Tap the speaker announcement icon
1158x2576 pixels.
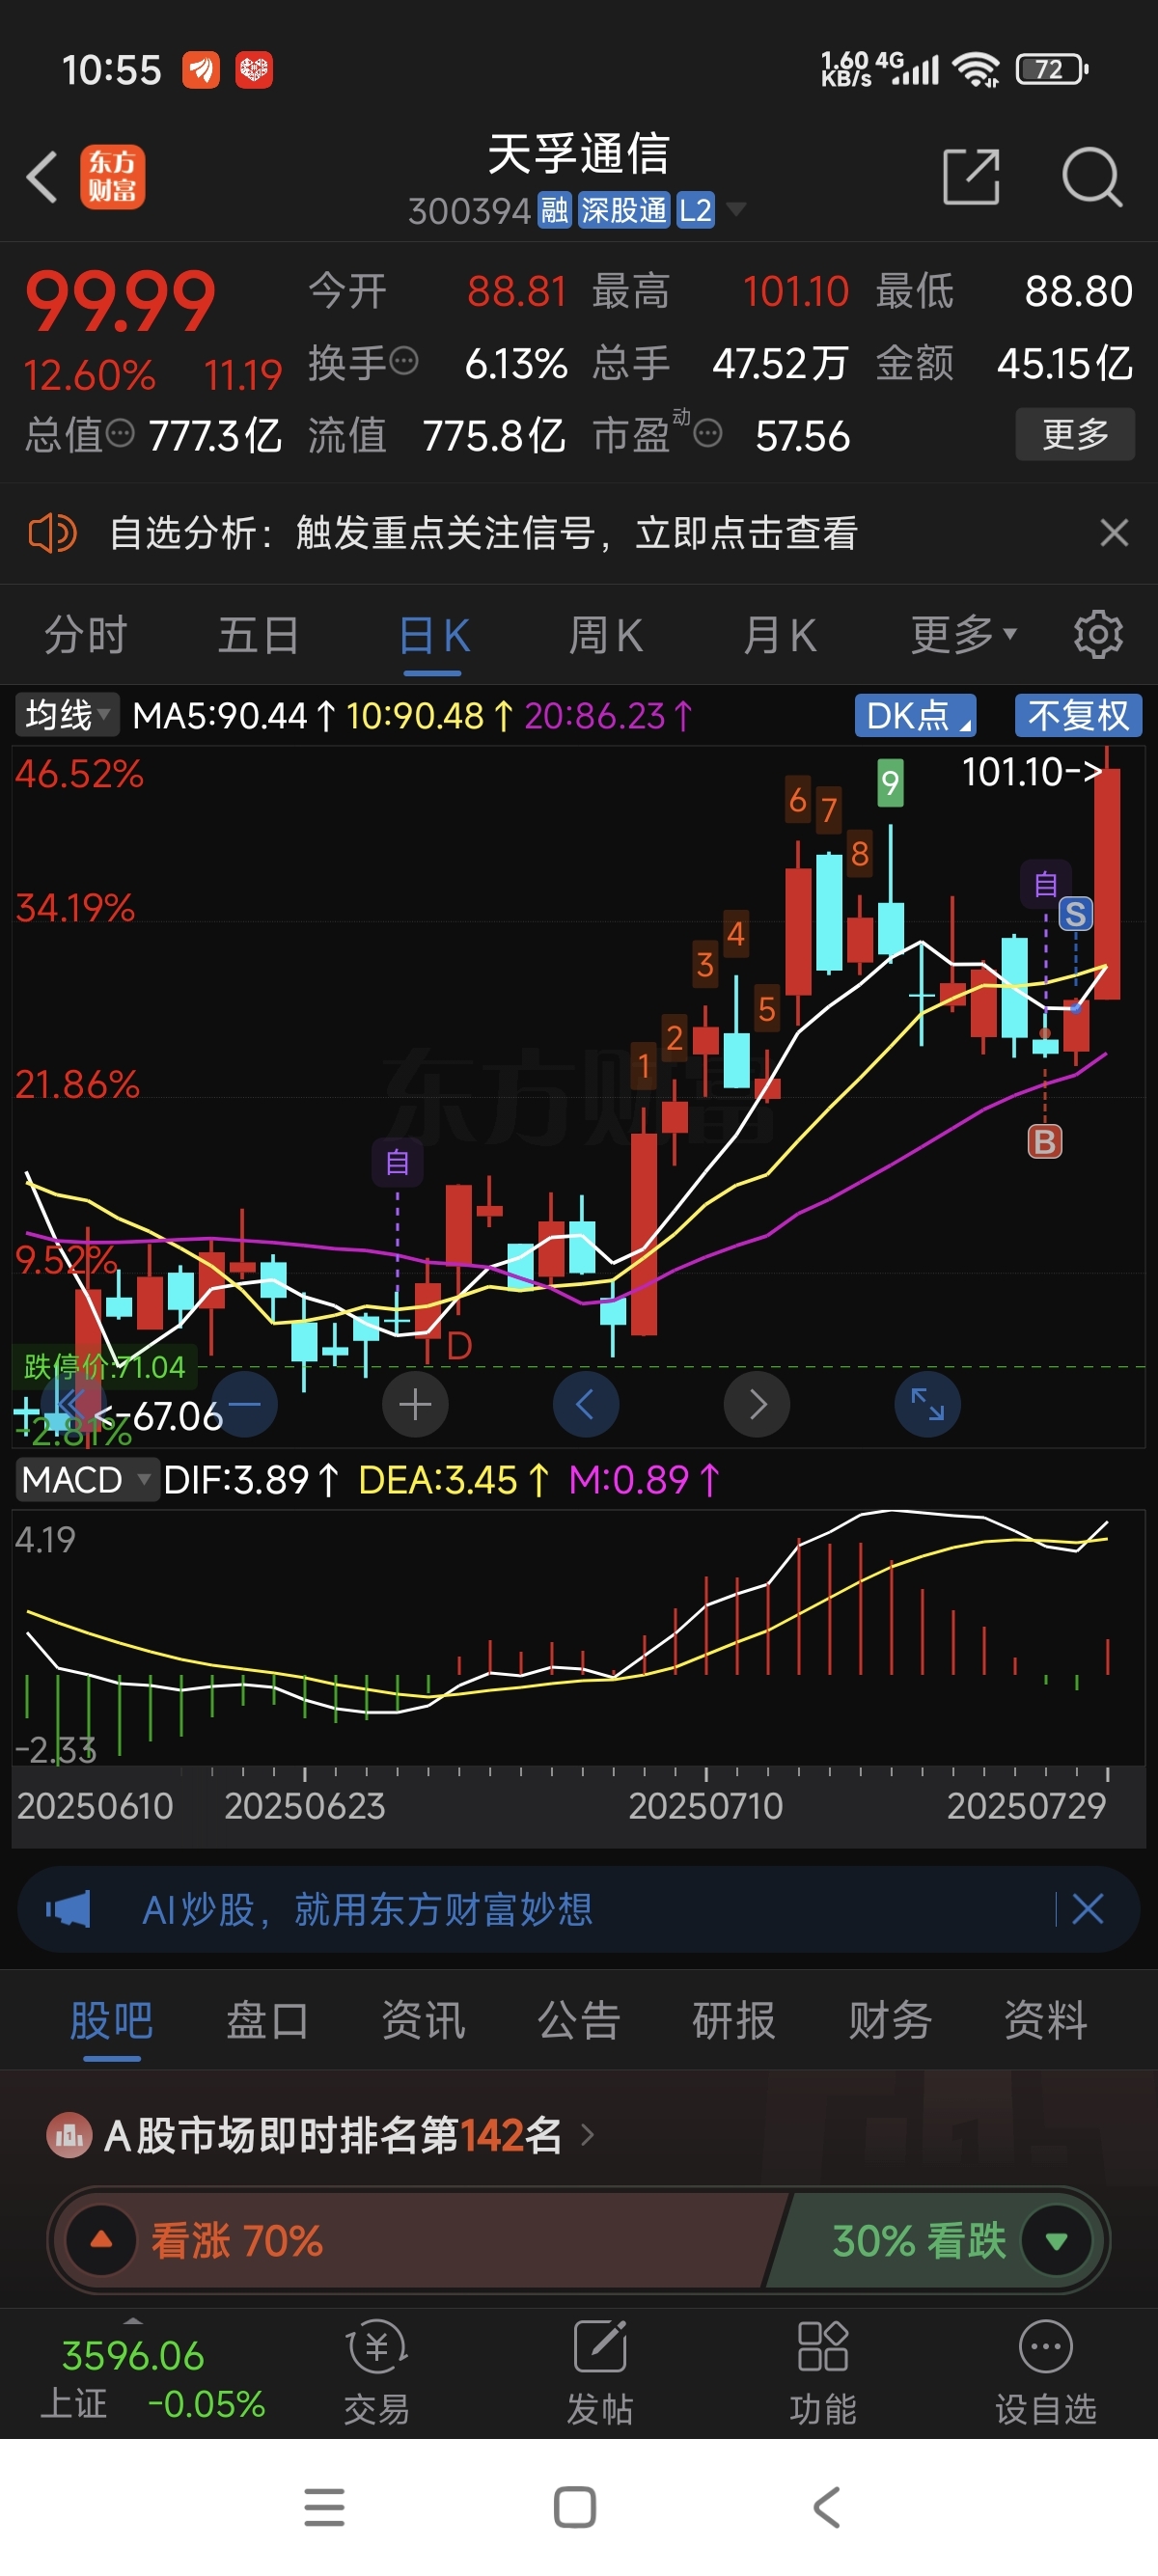click(x=52, y=533)
